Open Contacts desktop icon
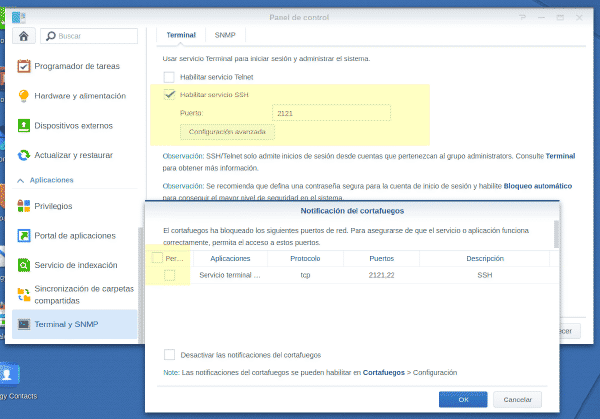 pyautogui.click(x=9, y=374)
